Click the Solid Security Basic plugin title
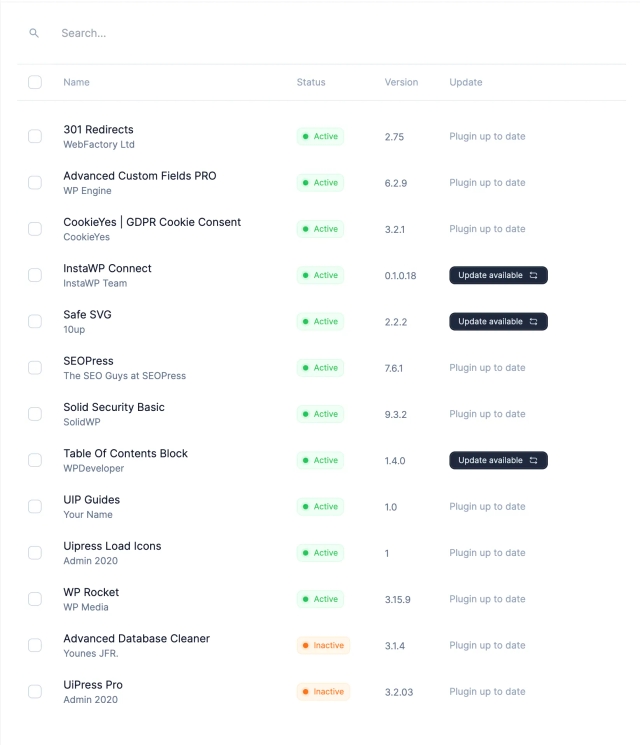The height and width of the screenshot is (745, 640). [x=114, y=407]
